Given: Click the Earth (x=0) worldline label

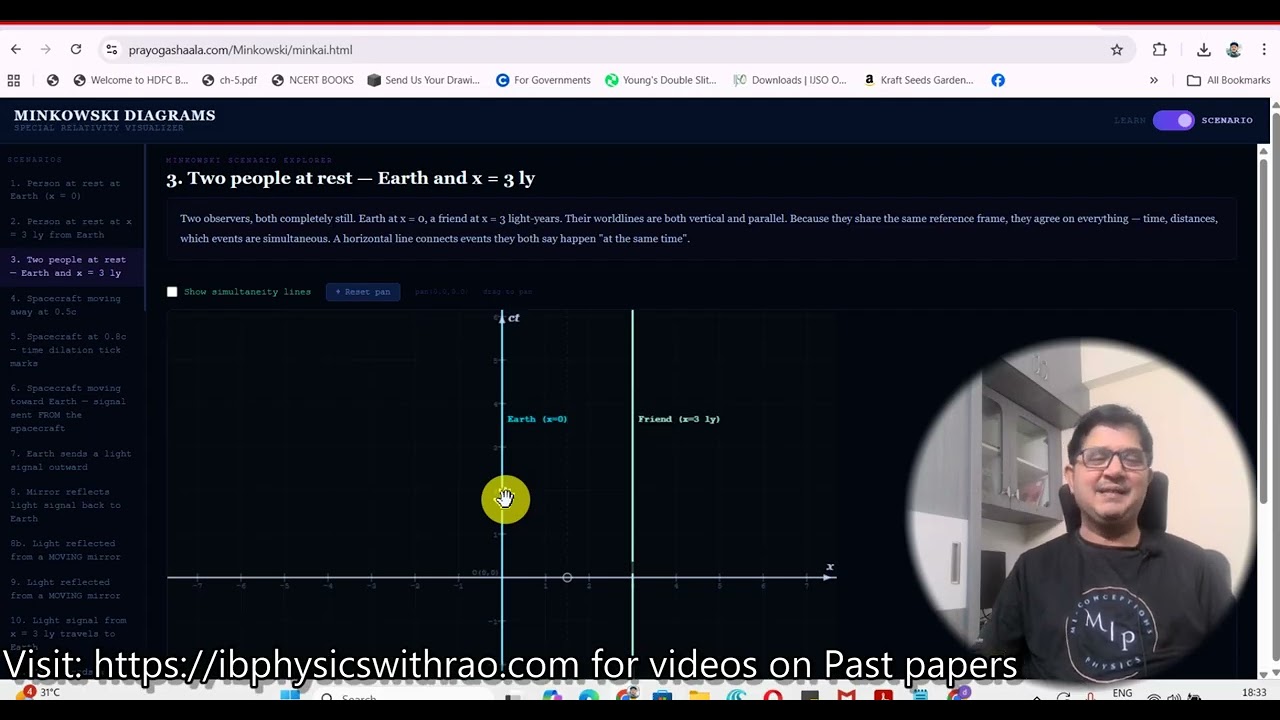Looking at the screenshot, I should coord(537,419).
